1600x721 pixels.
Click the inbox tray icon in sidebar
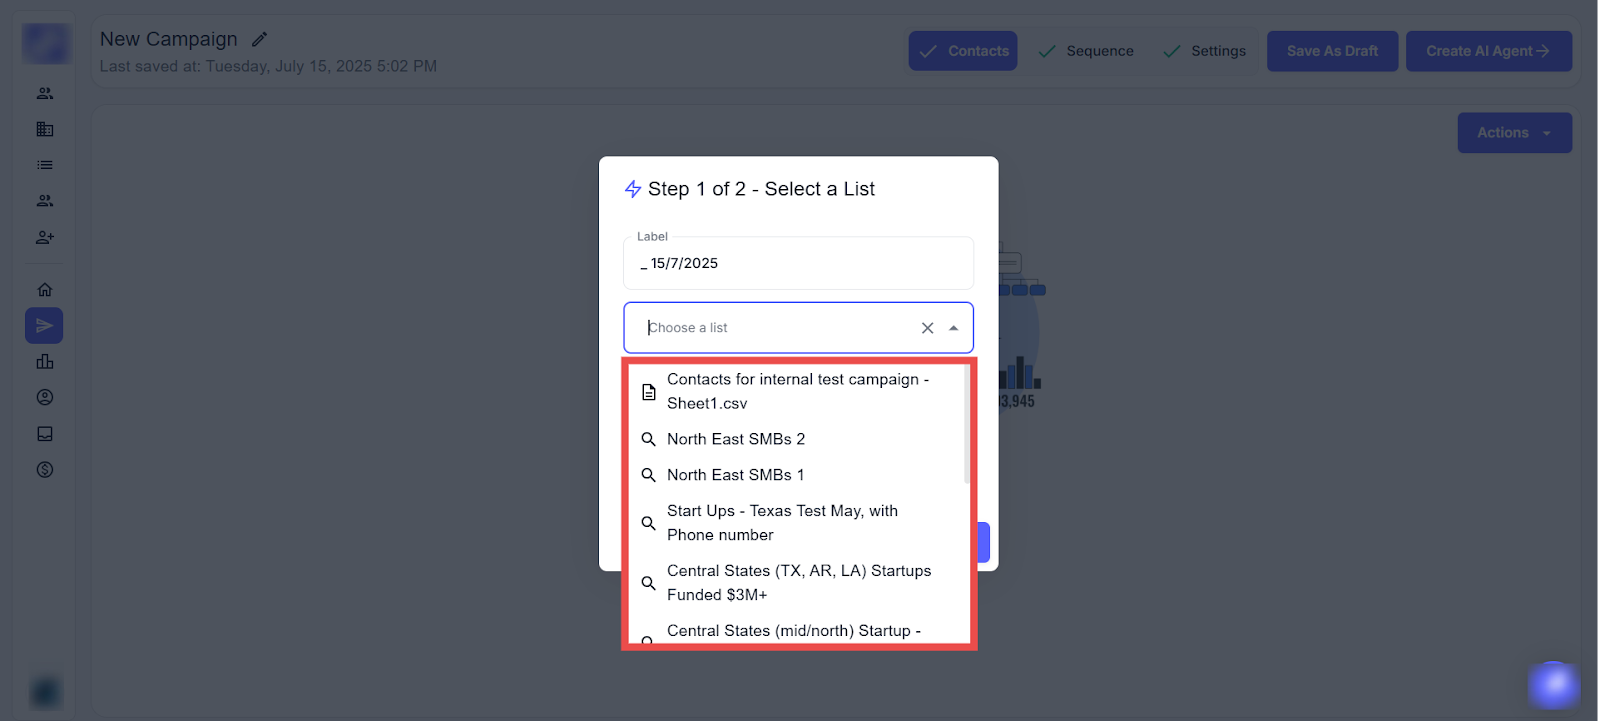click(x=45, y=434)
